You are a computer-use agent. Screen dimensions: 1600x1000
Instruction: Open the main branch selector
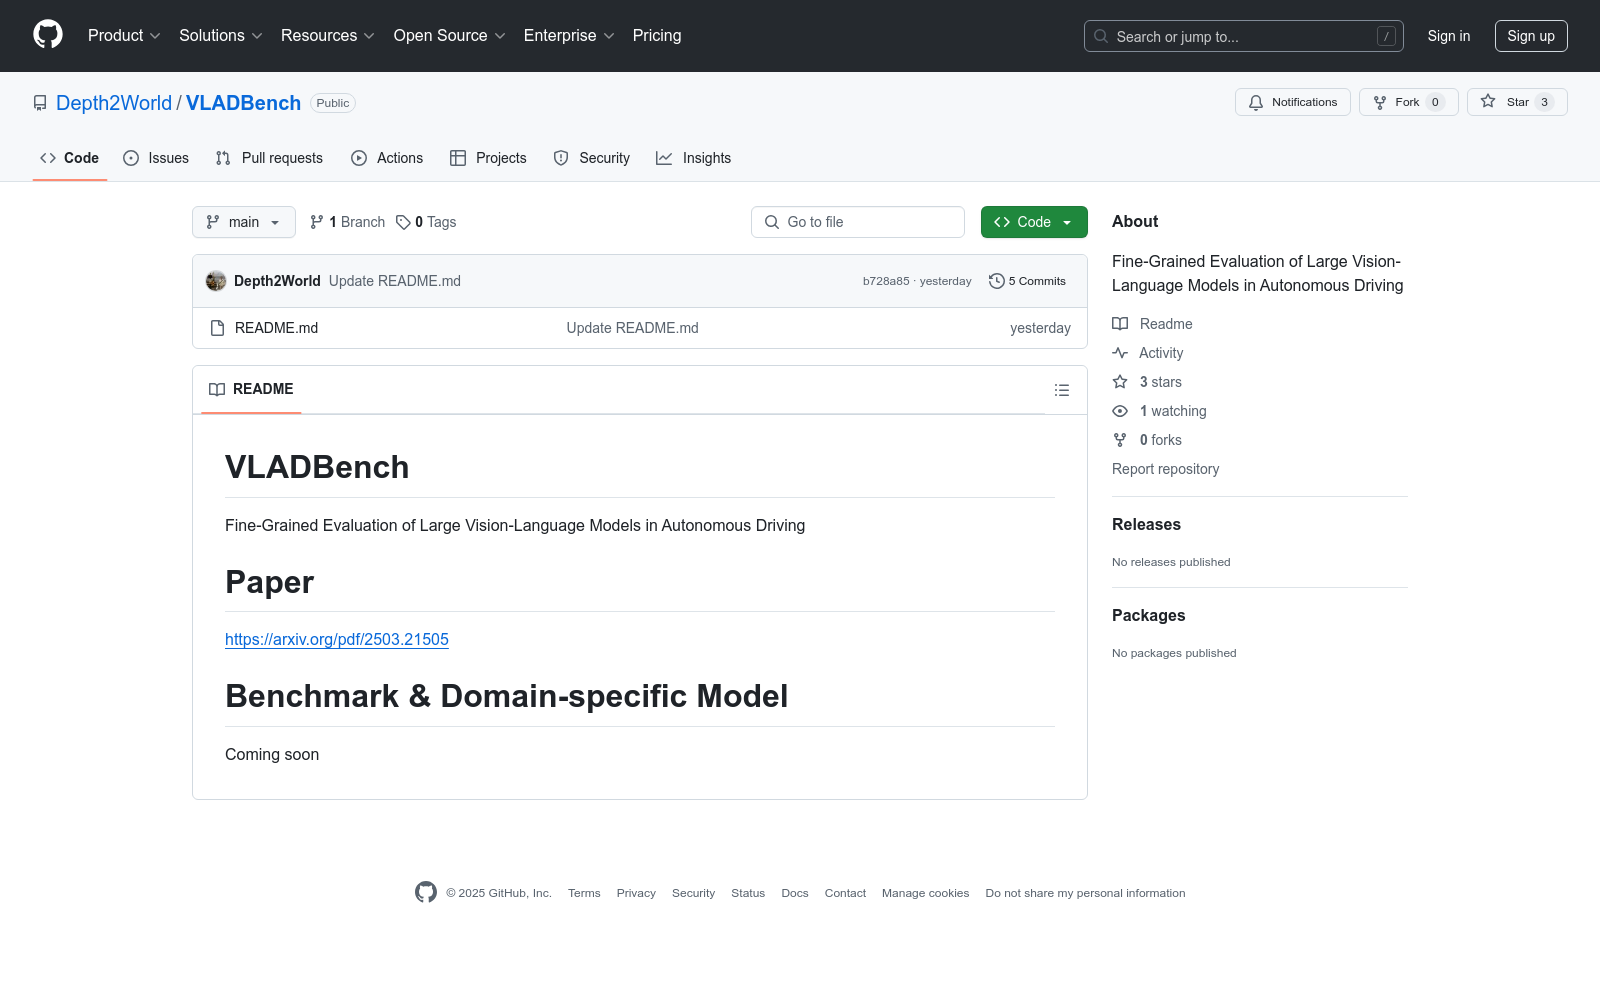[x=244, y=222]
